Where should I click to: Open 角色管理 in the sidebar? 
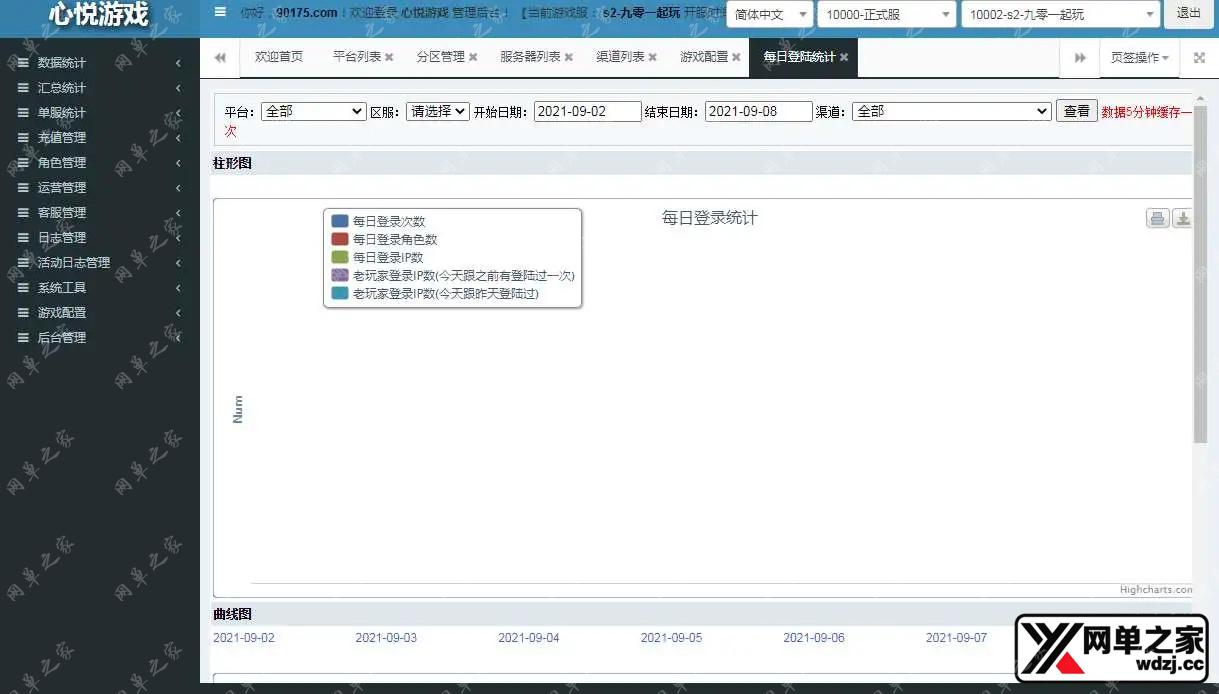coord(100,163)
